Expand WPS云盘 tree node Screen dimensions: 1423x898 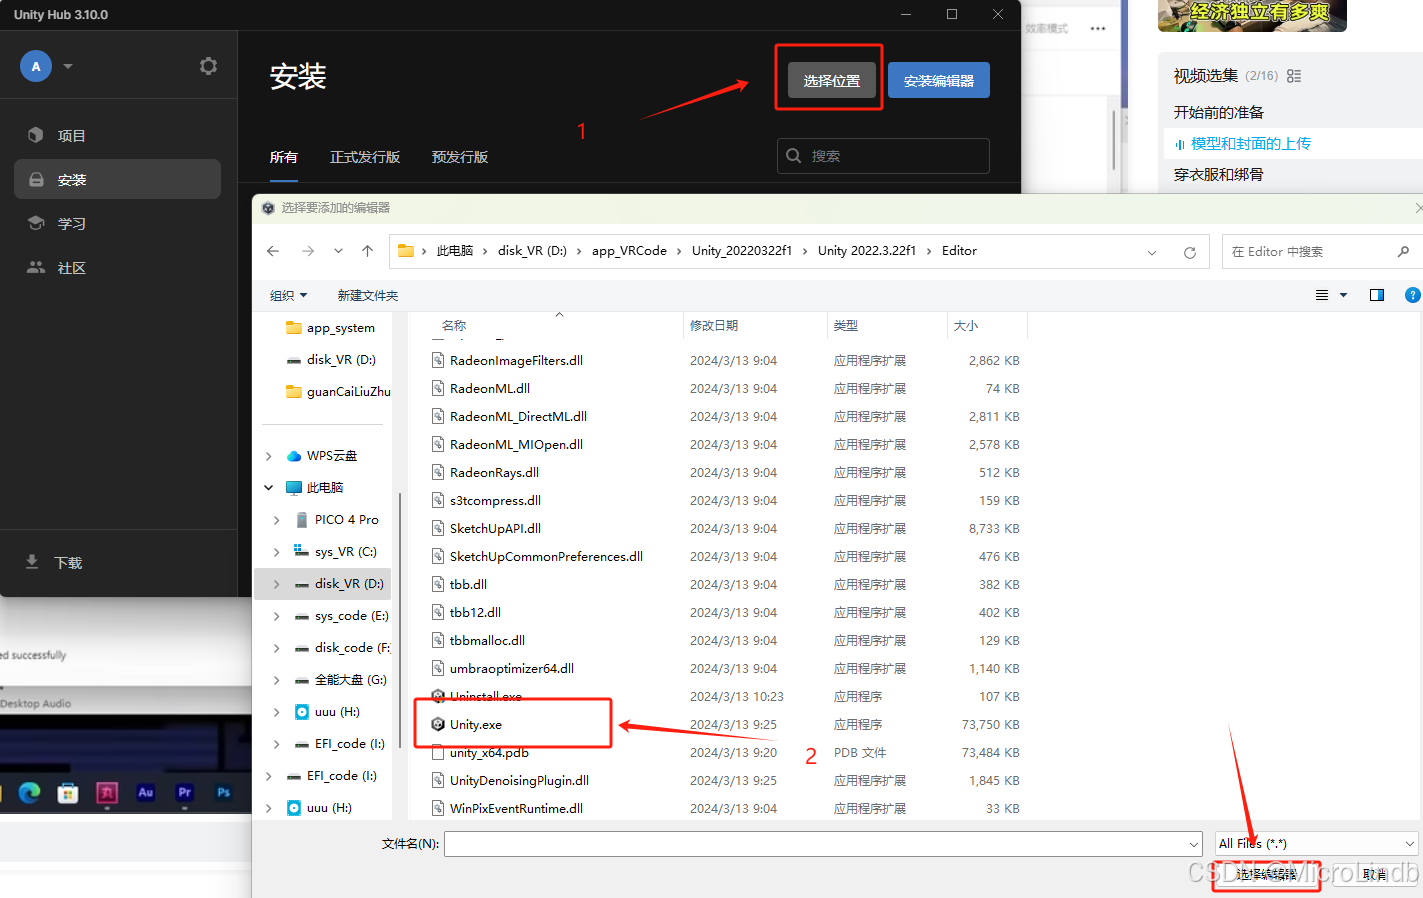tap(268, 456)
